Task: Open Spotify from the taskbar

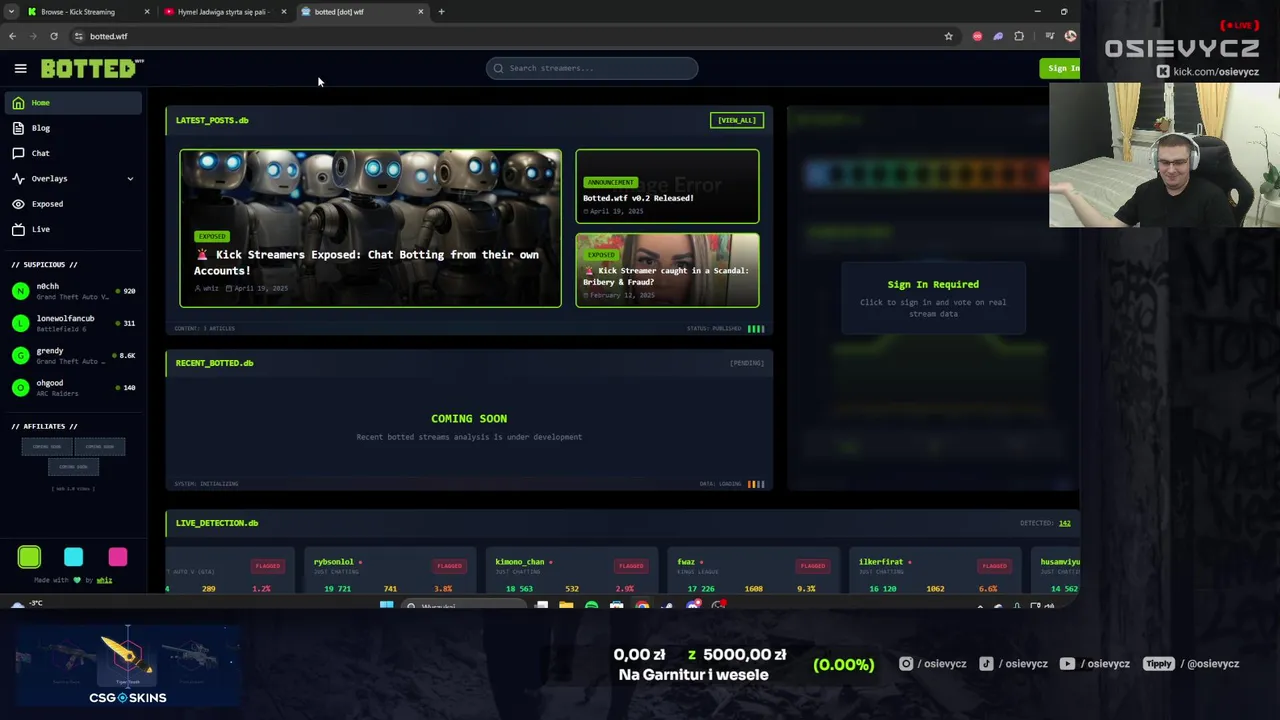Action: [591, 606]
